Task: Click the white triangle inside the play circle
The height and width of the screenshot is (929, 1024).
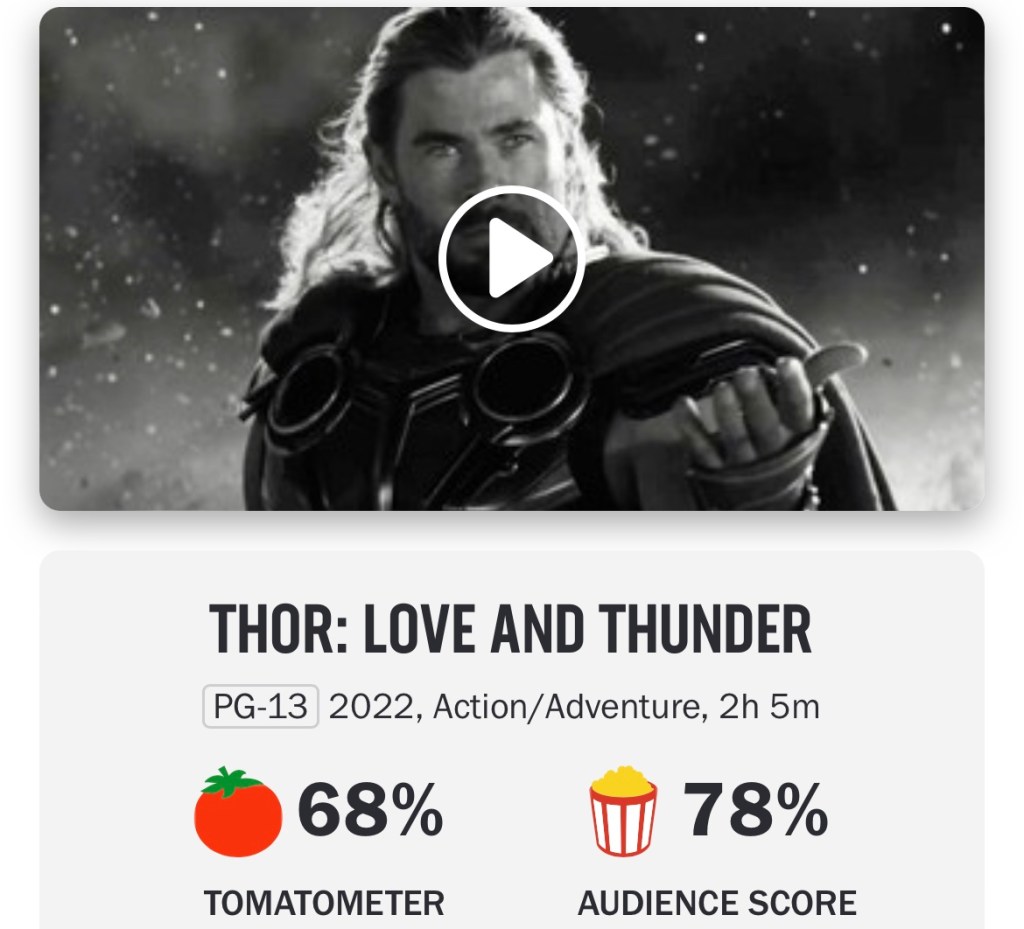Action: coord(517,259)
